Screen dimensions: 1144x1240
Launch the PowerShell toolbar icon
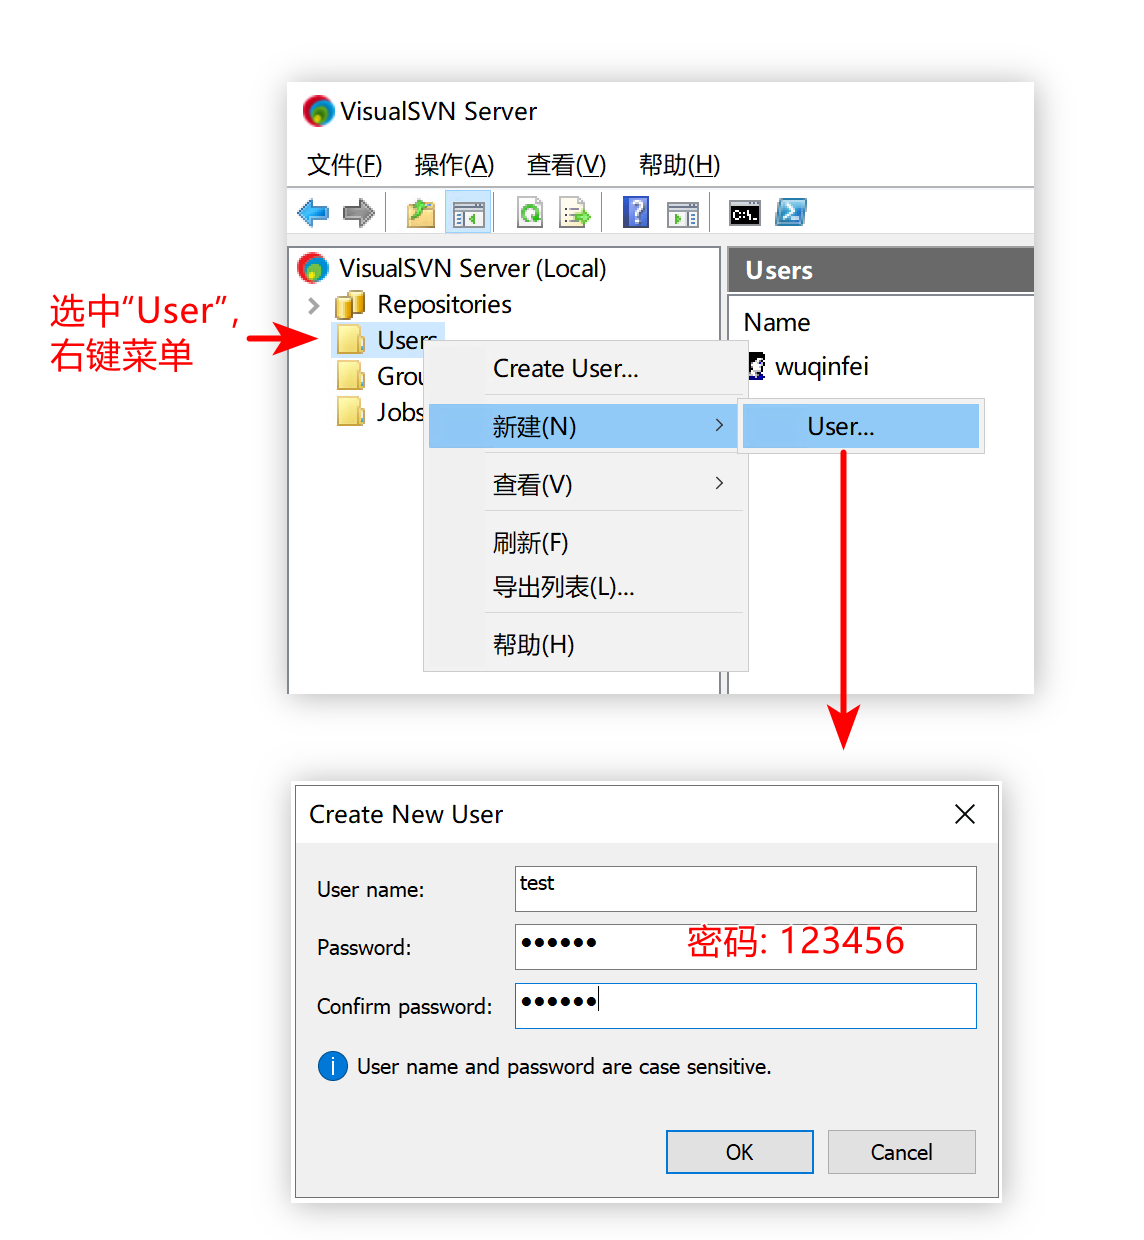point(791,212)
